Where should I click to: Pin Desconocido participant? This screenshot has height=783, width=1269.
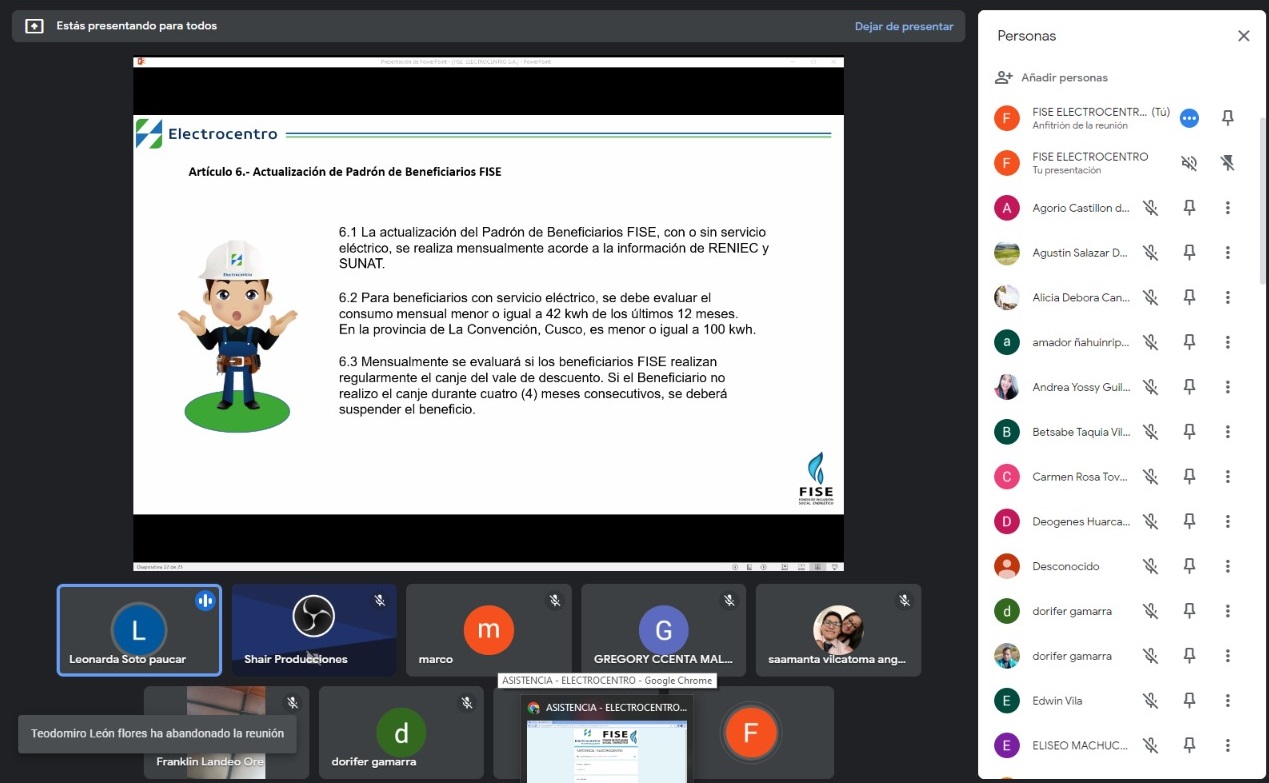(x=1189, y=566)
